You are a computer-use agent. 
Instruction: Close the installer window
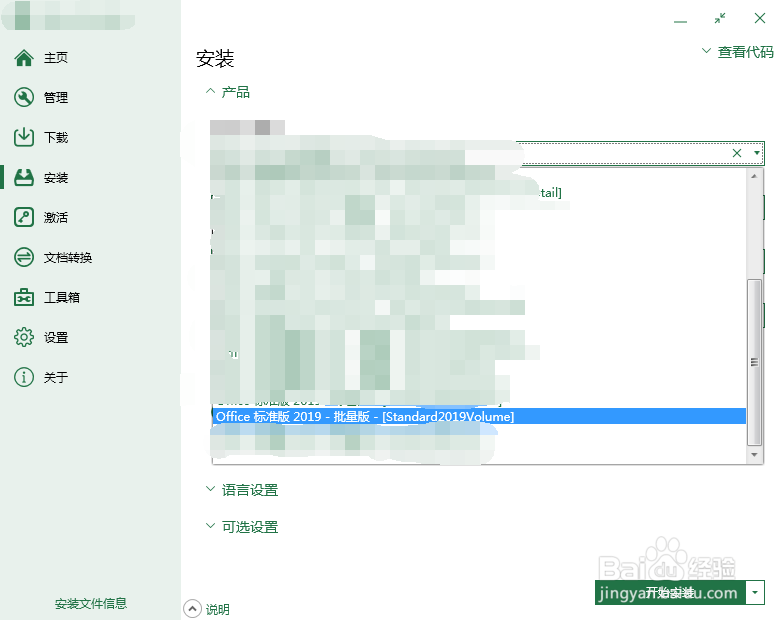pyautogui.click(x=760, y=18)
